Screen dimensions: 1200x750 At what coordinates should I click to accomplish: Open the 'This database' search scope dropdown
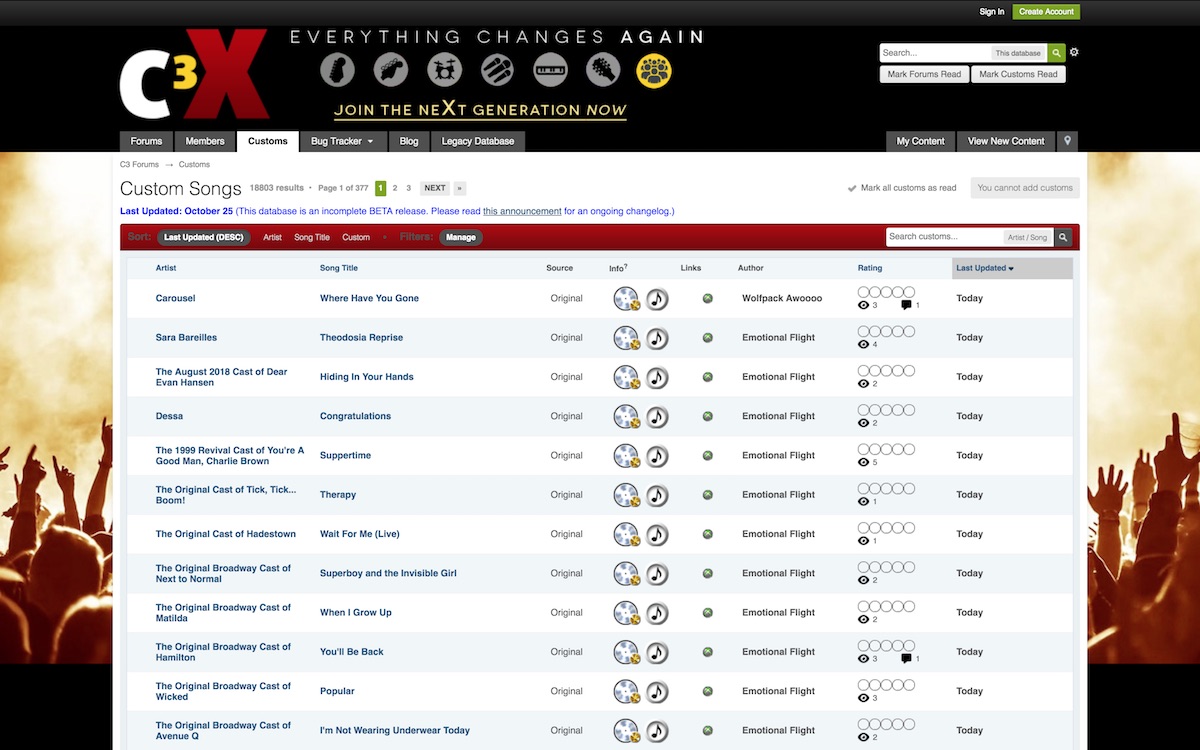point(1017,53)
